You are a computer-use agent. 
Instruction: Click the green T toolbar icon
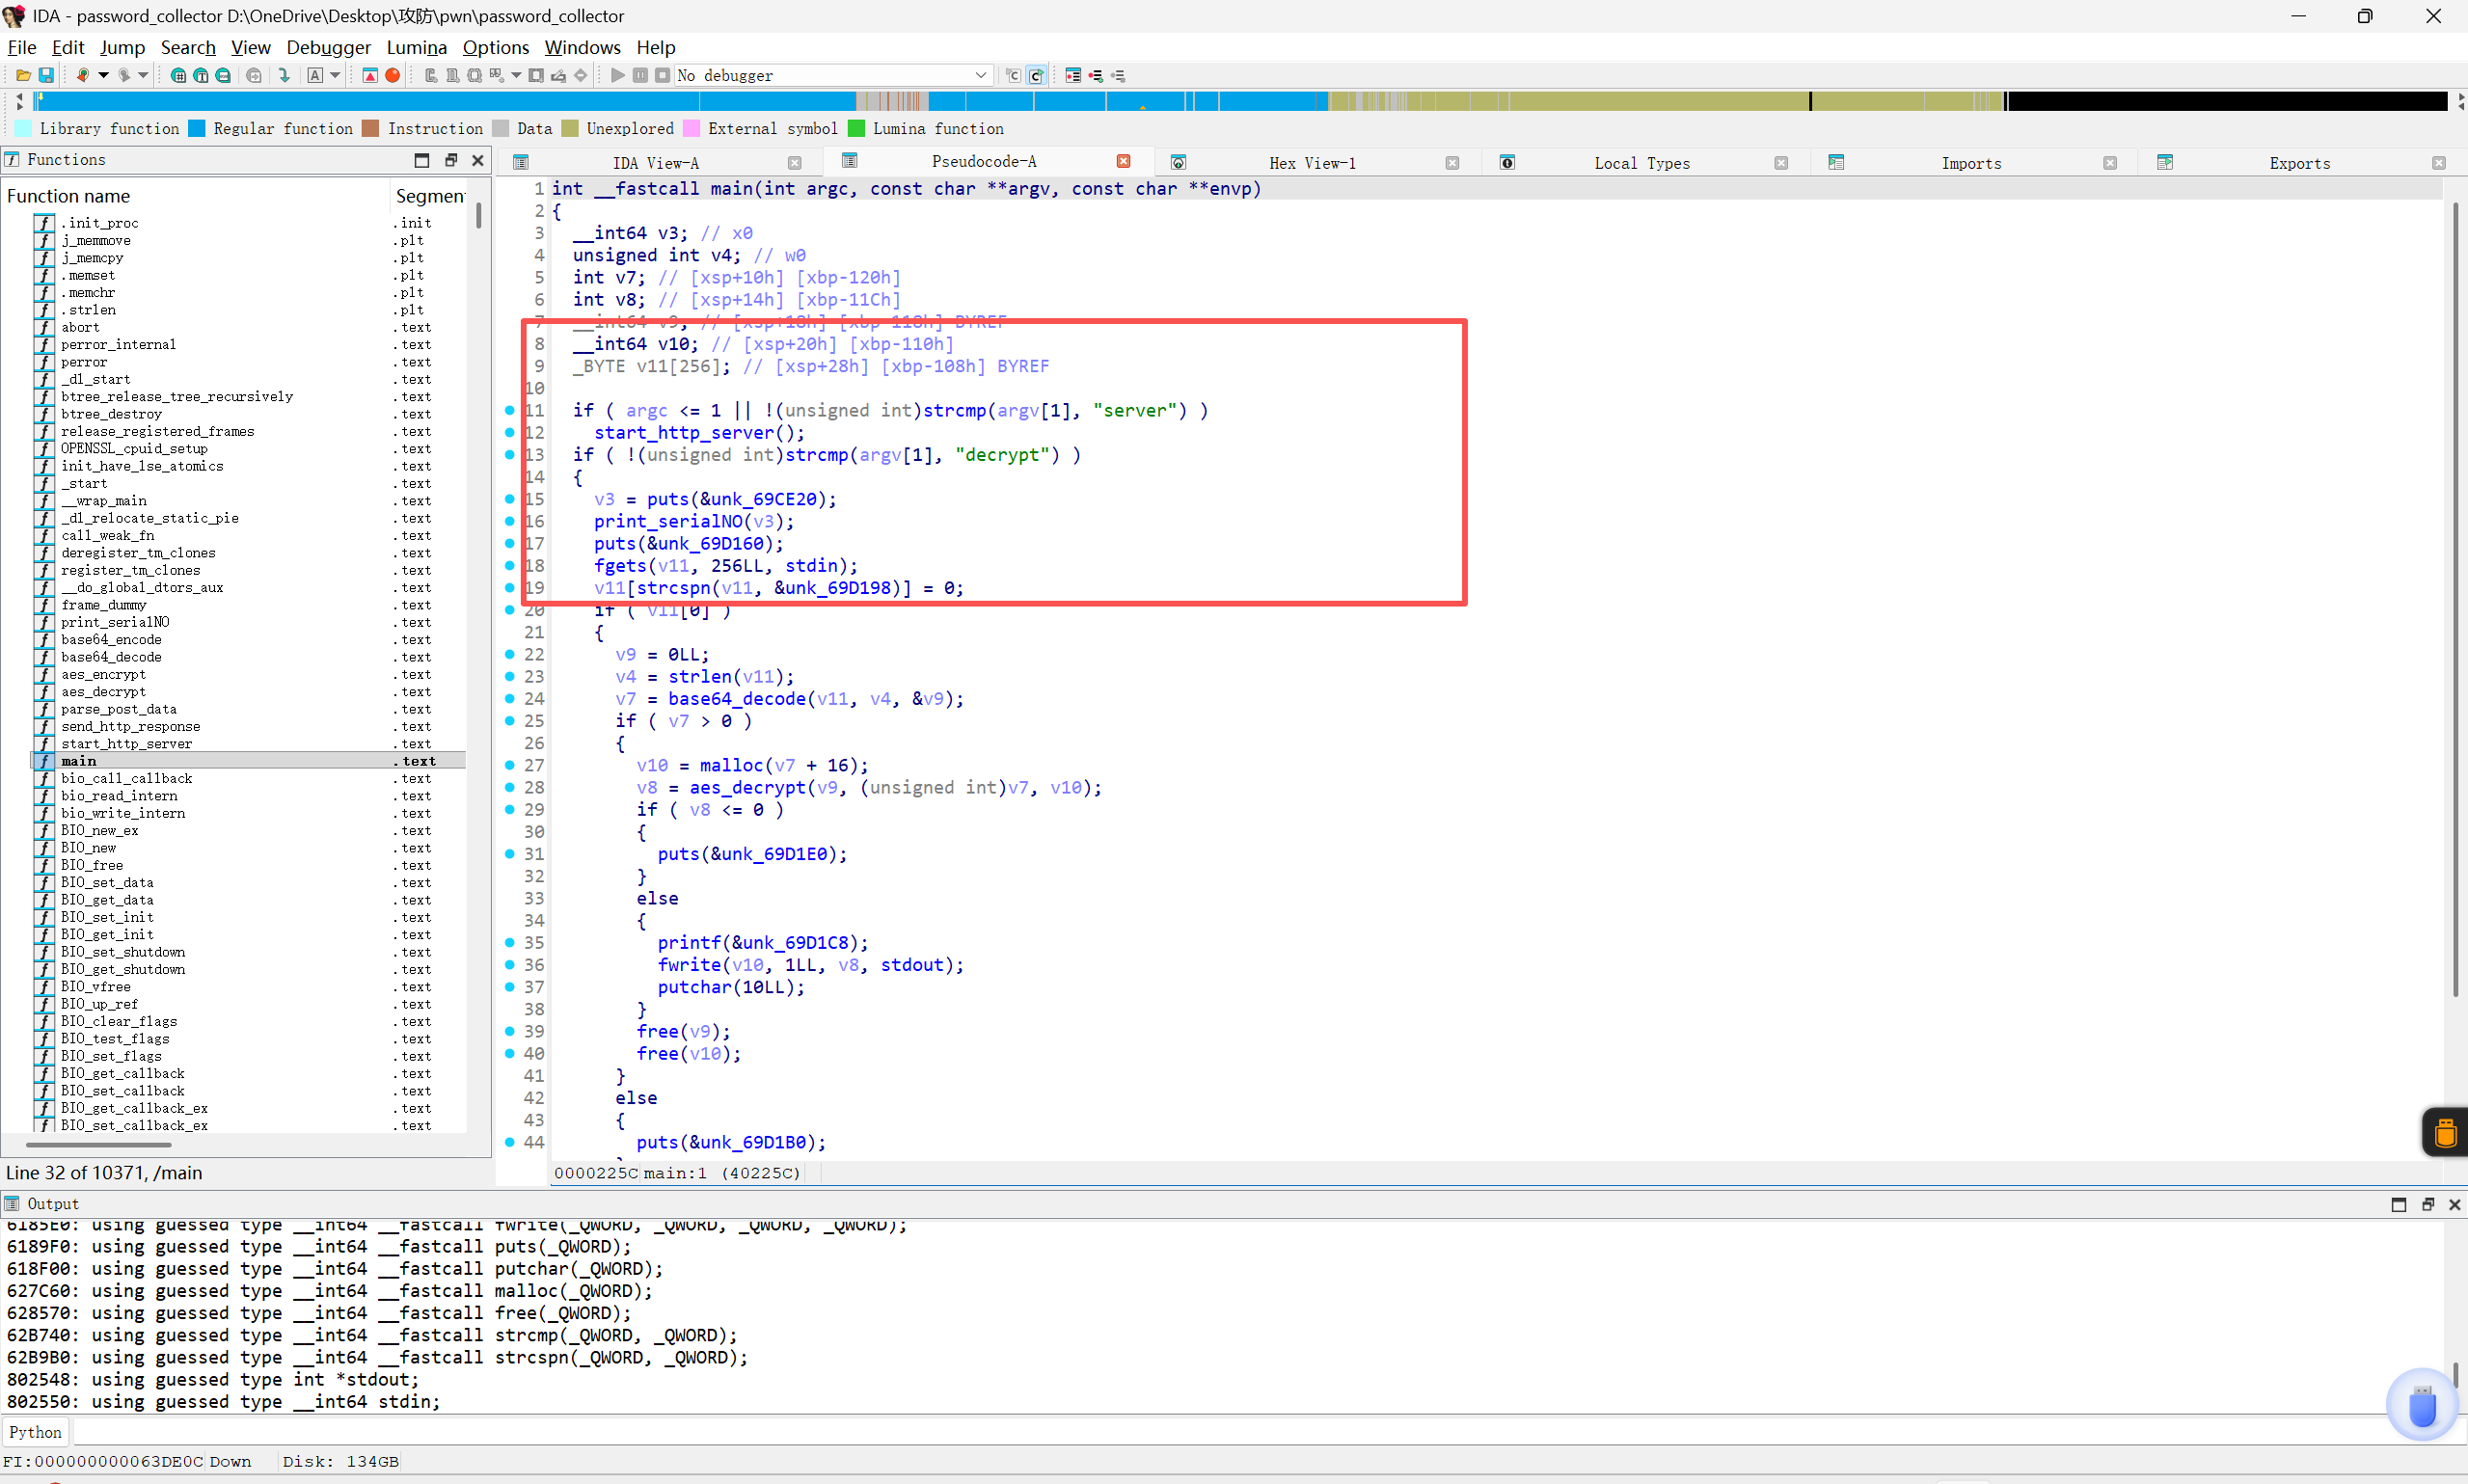point(201,75)
